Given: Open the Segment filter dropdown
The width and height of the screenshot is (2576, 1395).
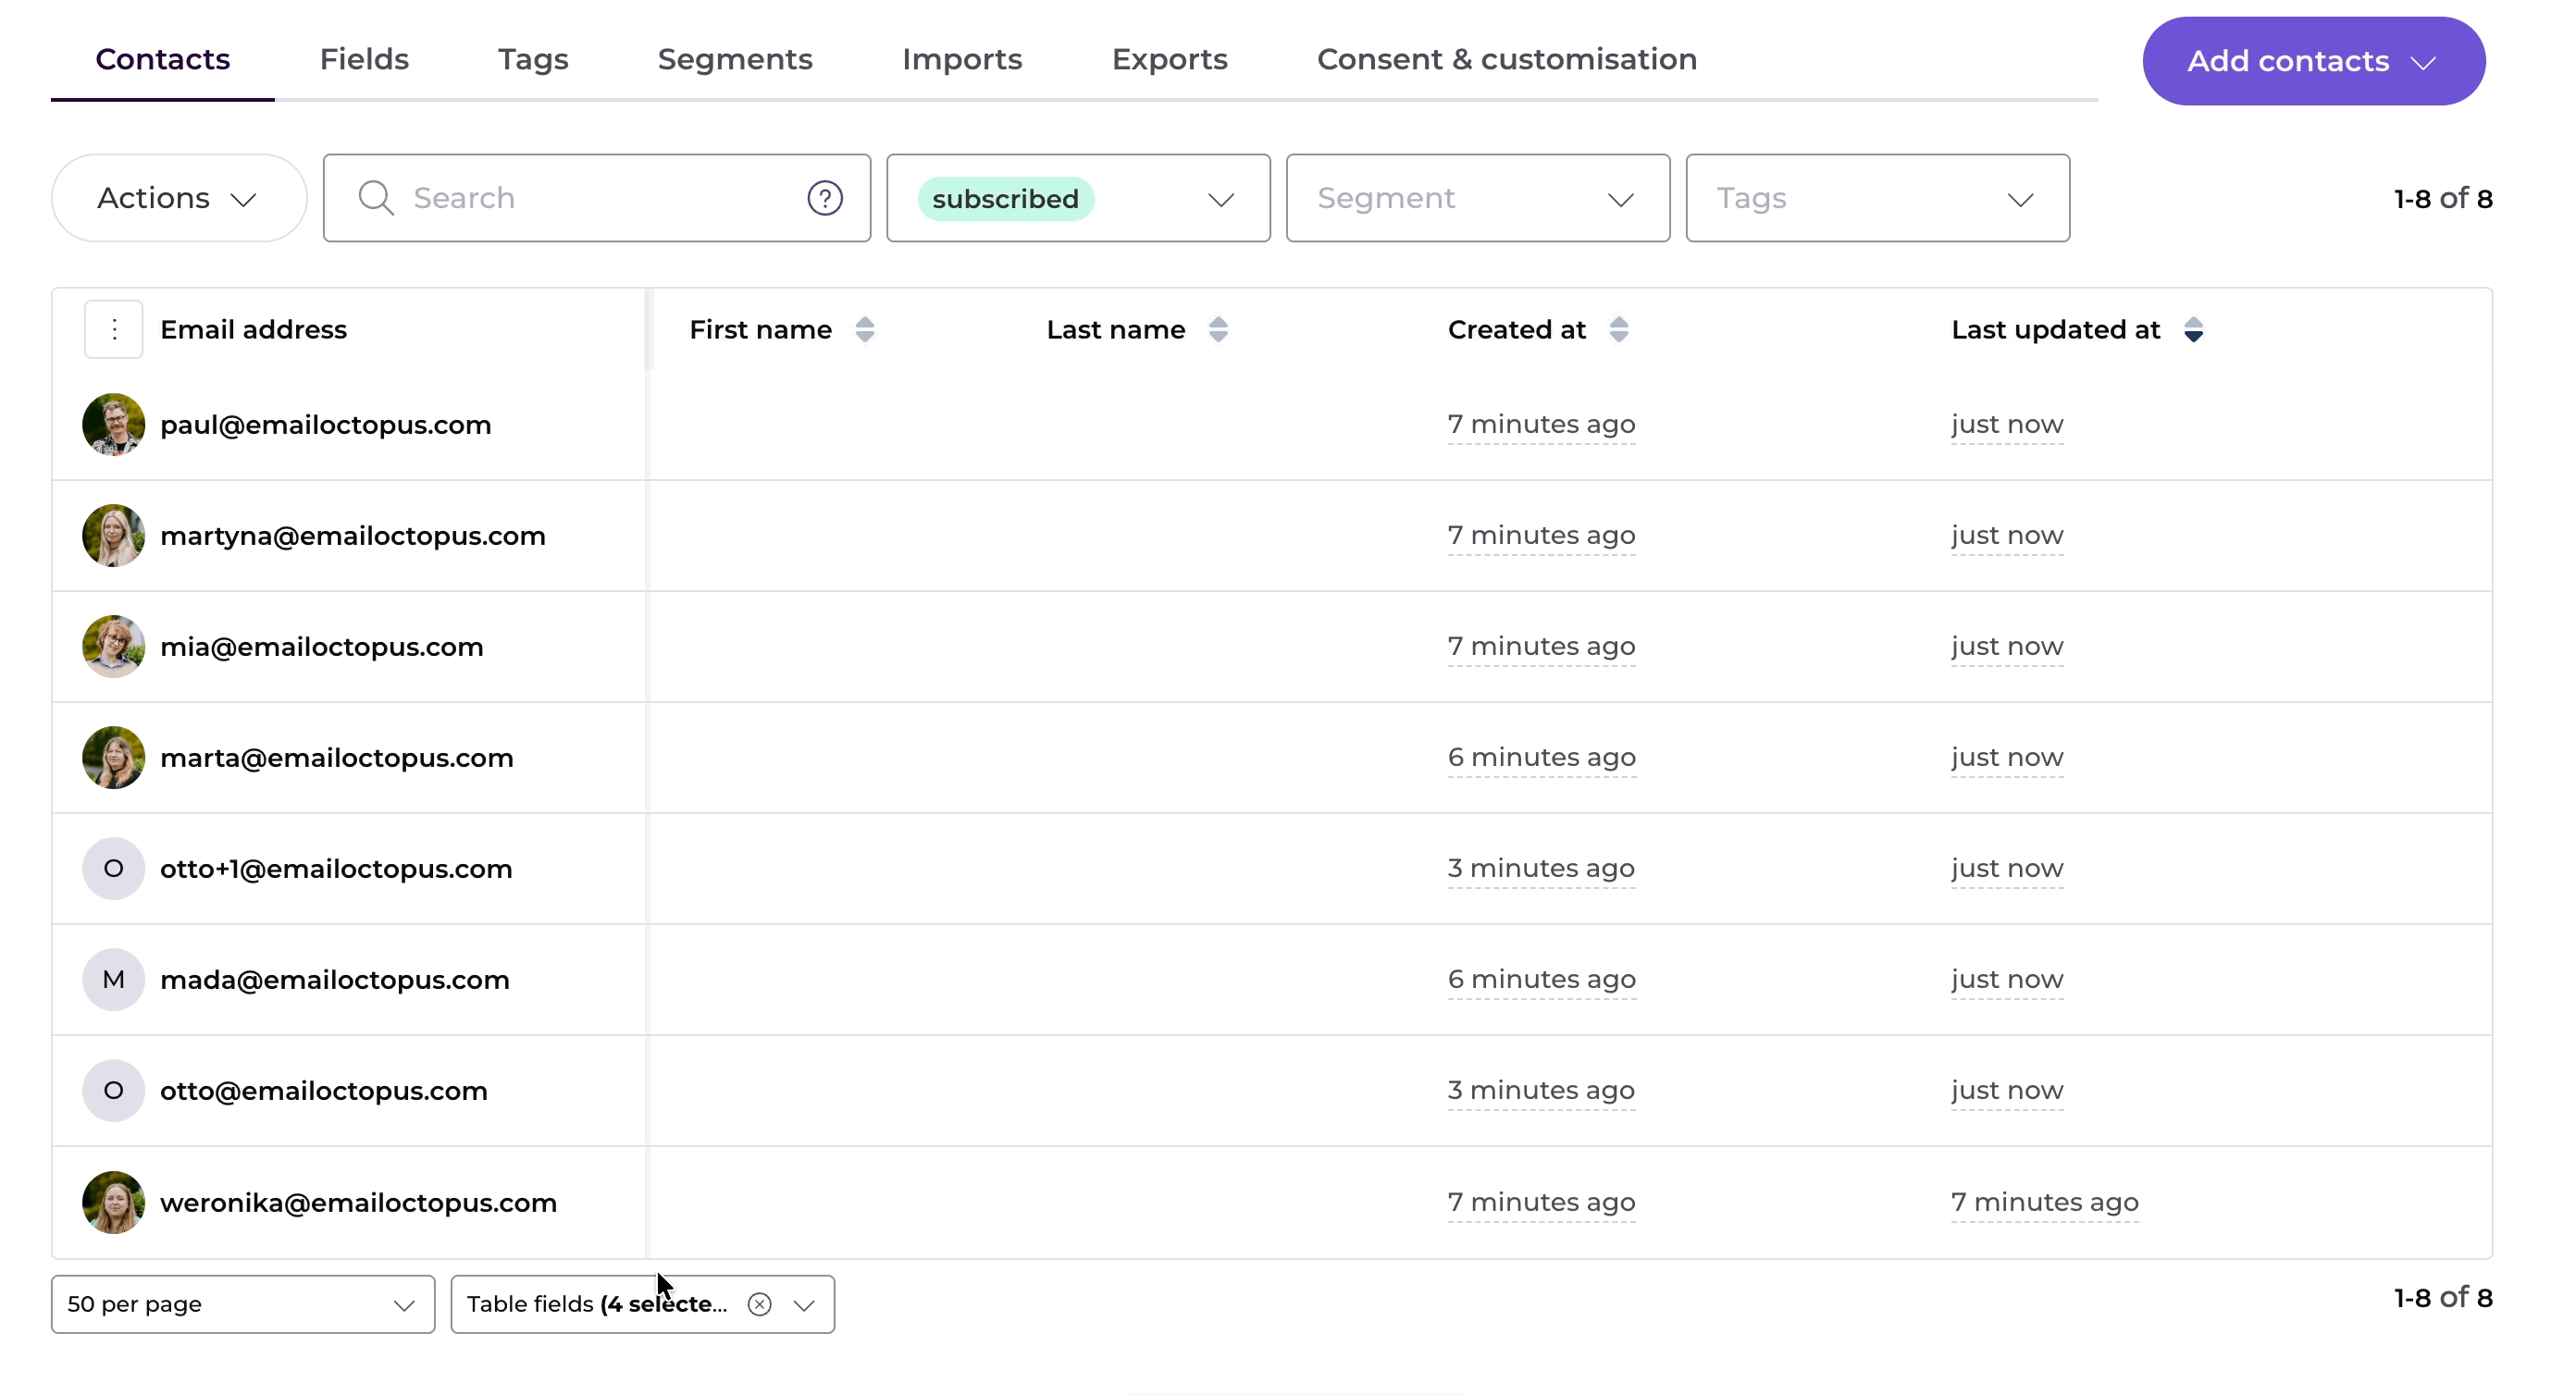Looking at the screenshot, I should pyautogui.click(x=1476, y=198).
